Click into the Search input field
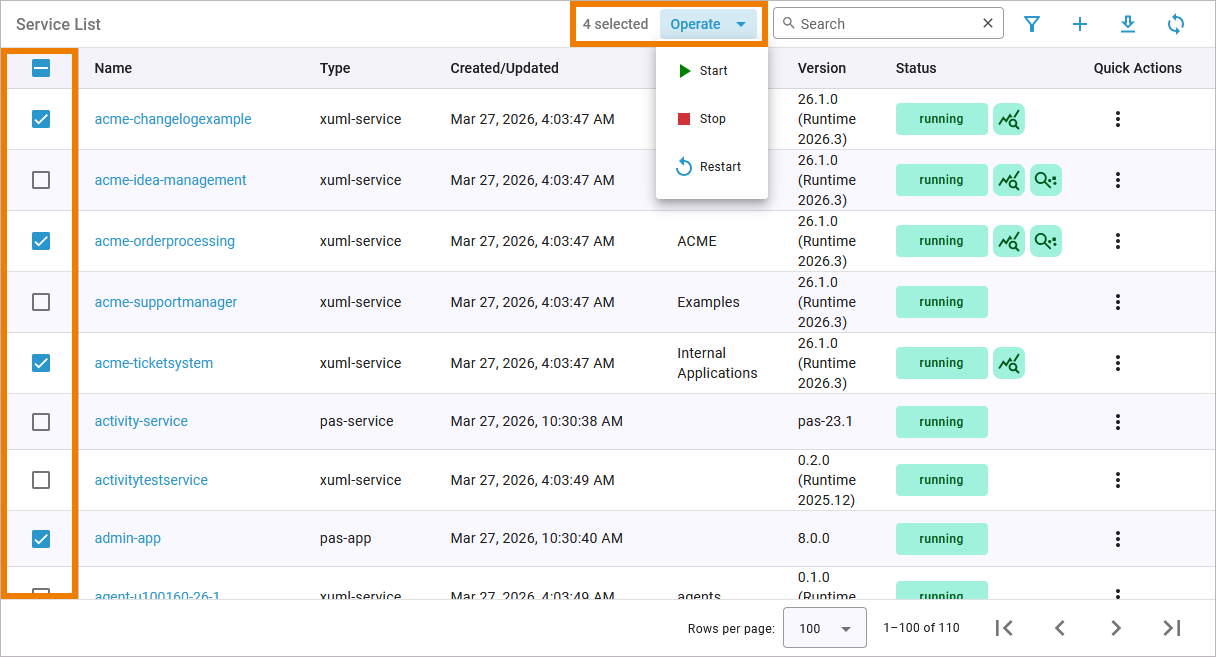The image size is (1216, 657). pos(885,24)
